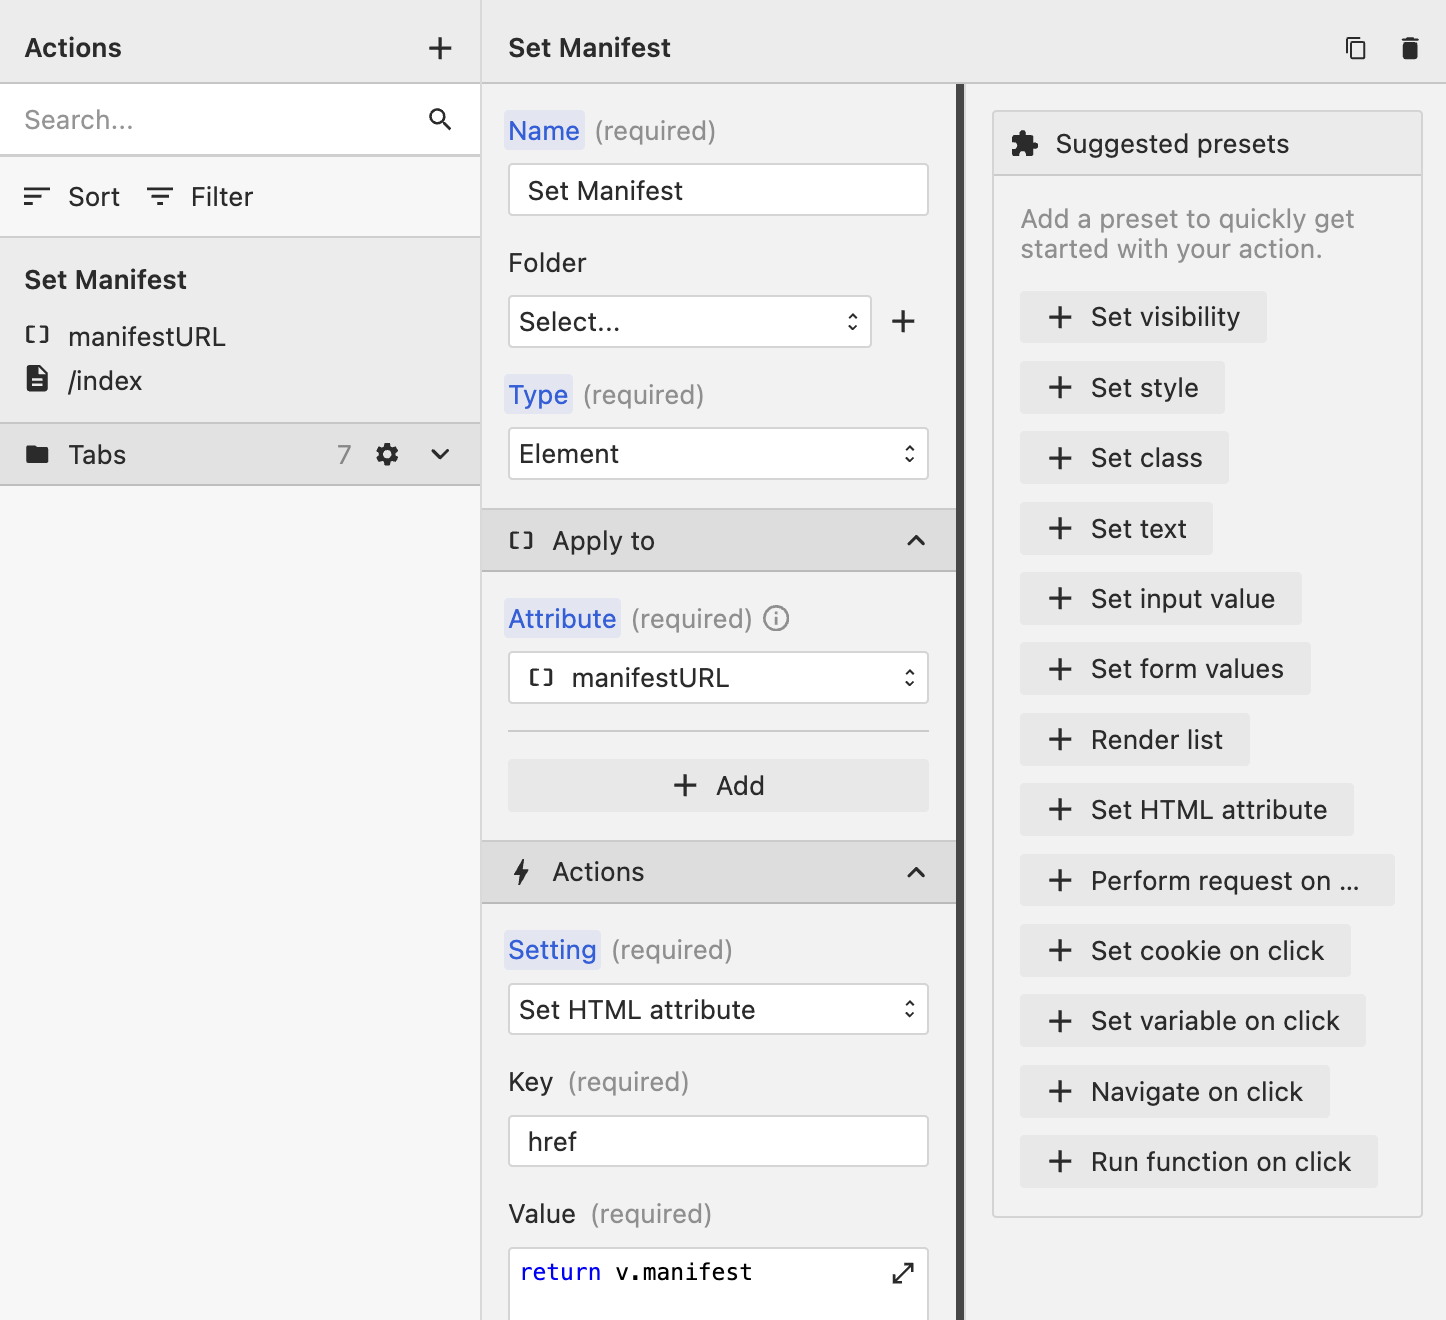Open the Type dropdown showing Element

pos(718,454)
